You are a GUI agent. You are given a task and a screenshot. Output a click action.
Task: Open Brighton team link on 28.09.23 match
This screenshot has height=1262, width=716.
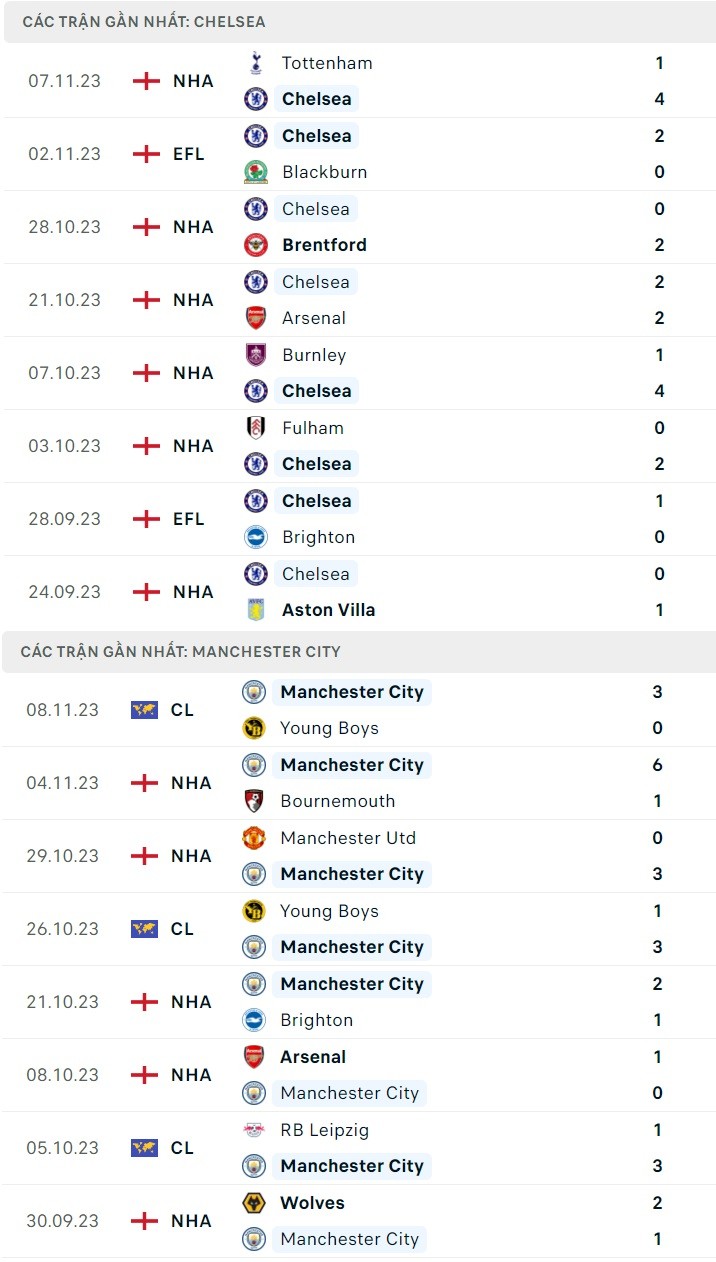(318, 537)
